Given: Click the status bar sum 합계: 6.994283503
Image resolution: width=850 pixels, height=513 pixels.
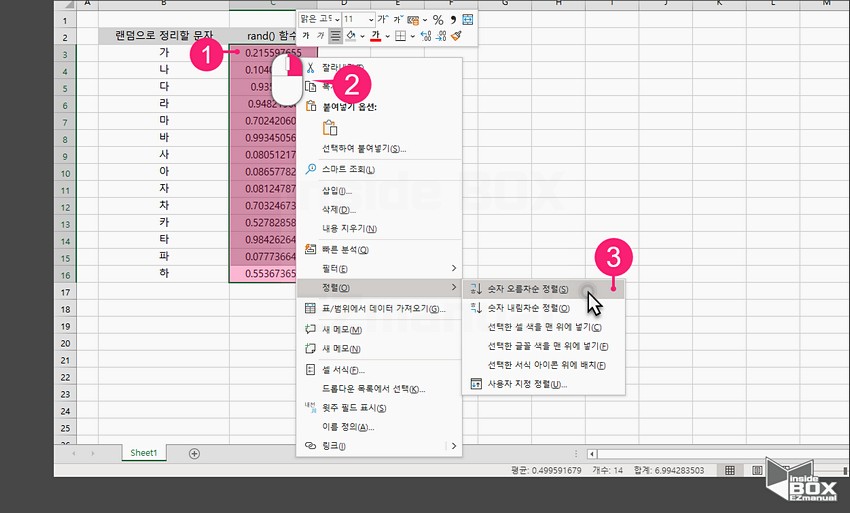Looking at the screenshot, I should click(x=668, y=470).
